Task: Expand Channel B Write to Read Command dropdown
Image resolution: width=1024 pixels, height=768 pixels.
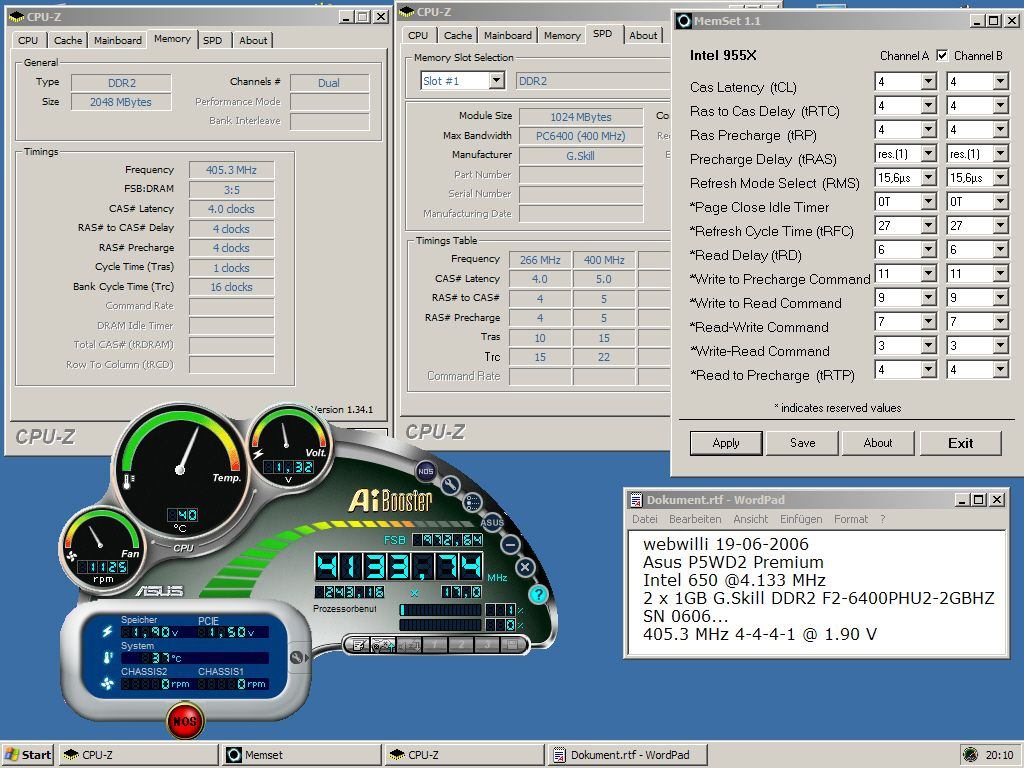Action: (x=1000, y=298)
